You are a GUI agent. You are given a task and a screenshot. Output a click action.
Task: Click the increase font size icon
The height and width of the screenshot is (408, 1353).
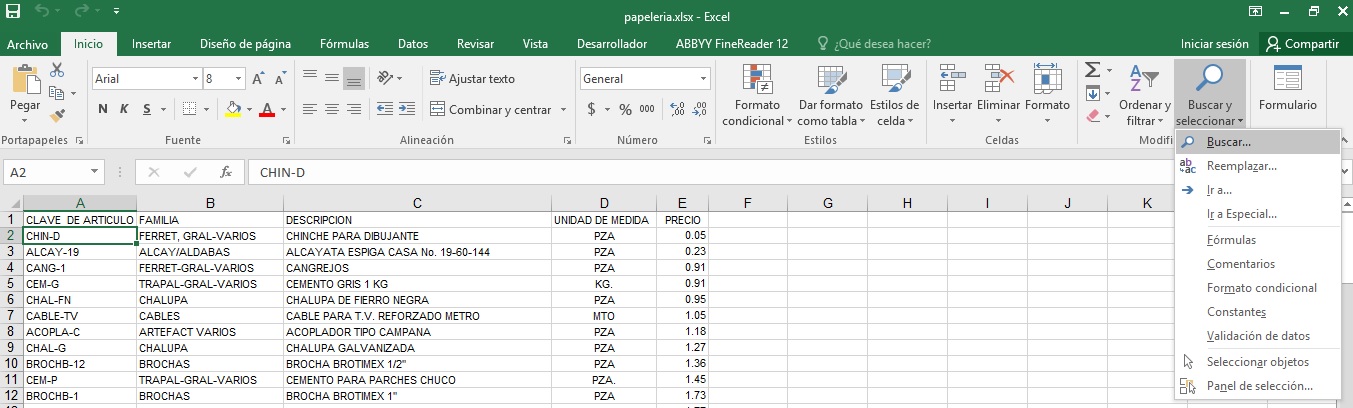pyautogui.click(x=258, y=79)
